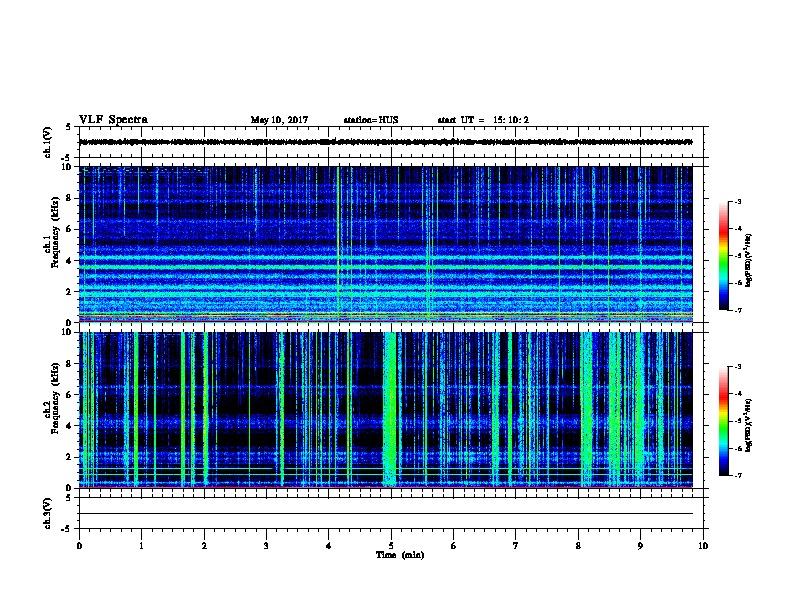
Task: Click time axis tick label "5"
Action: 391,546
